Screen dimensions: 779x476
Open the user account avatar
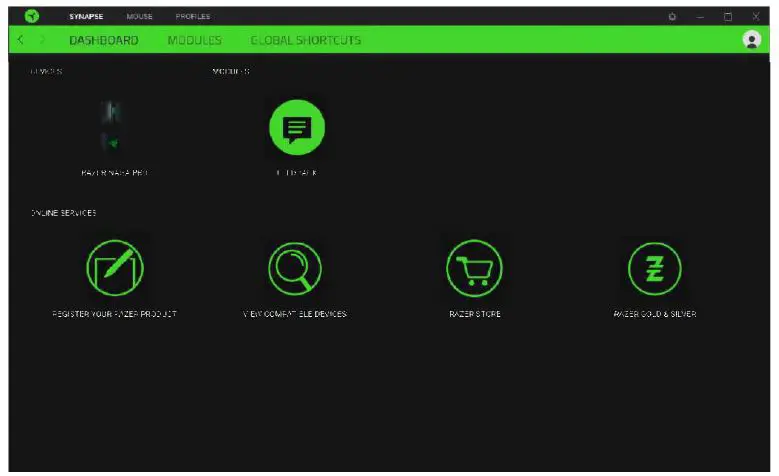click(752, 40)
